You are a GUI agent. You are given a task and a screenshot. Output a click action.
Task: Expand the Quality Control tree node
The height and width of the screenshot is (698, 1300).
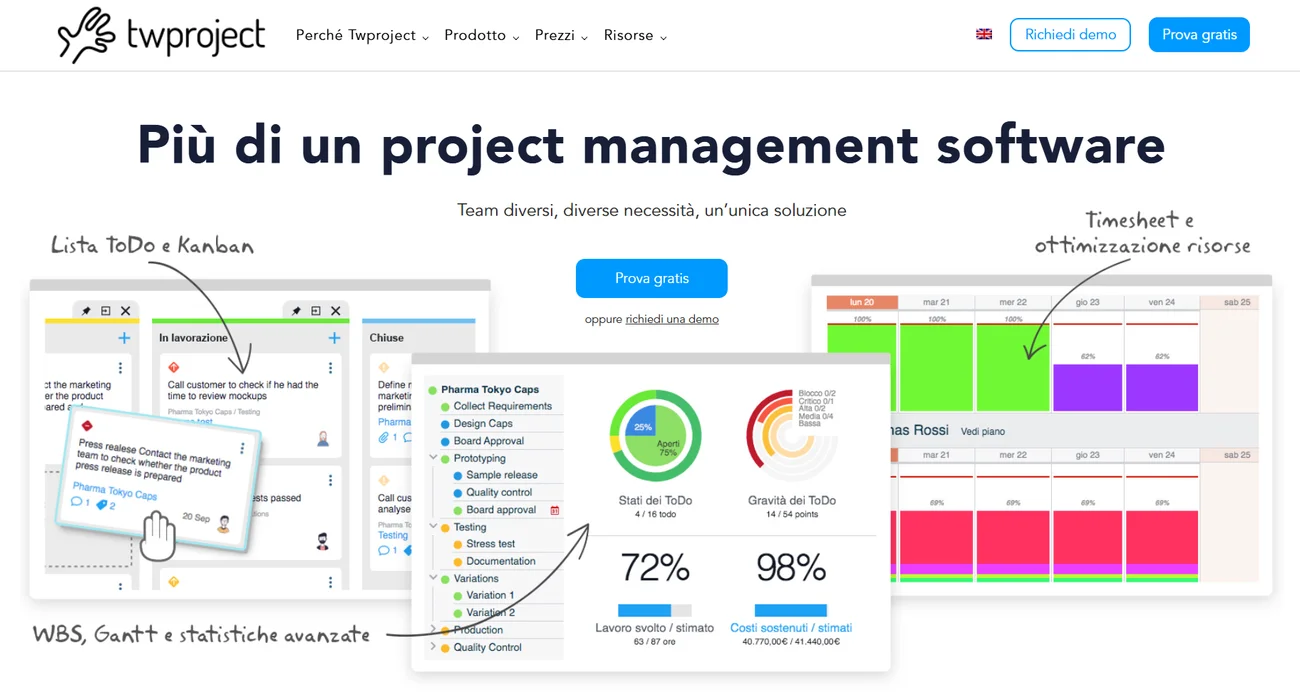(x=433, y=647)
